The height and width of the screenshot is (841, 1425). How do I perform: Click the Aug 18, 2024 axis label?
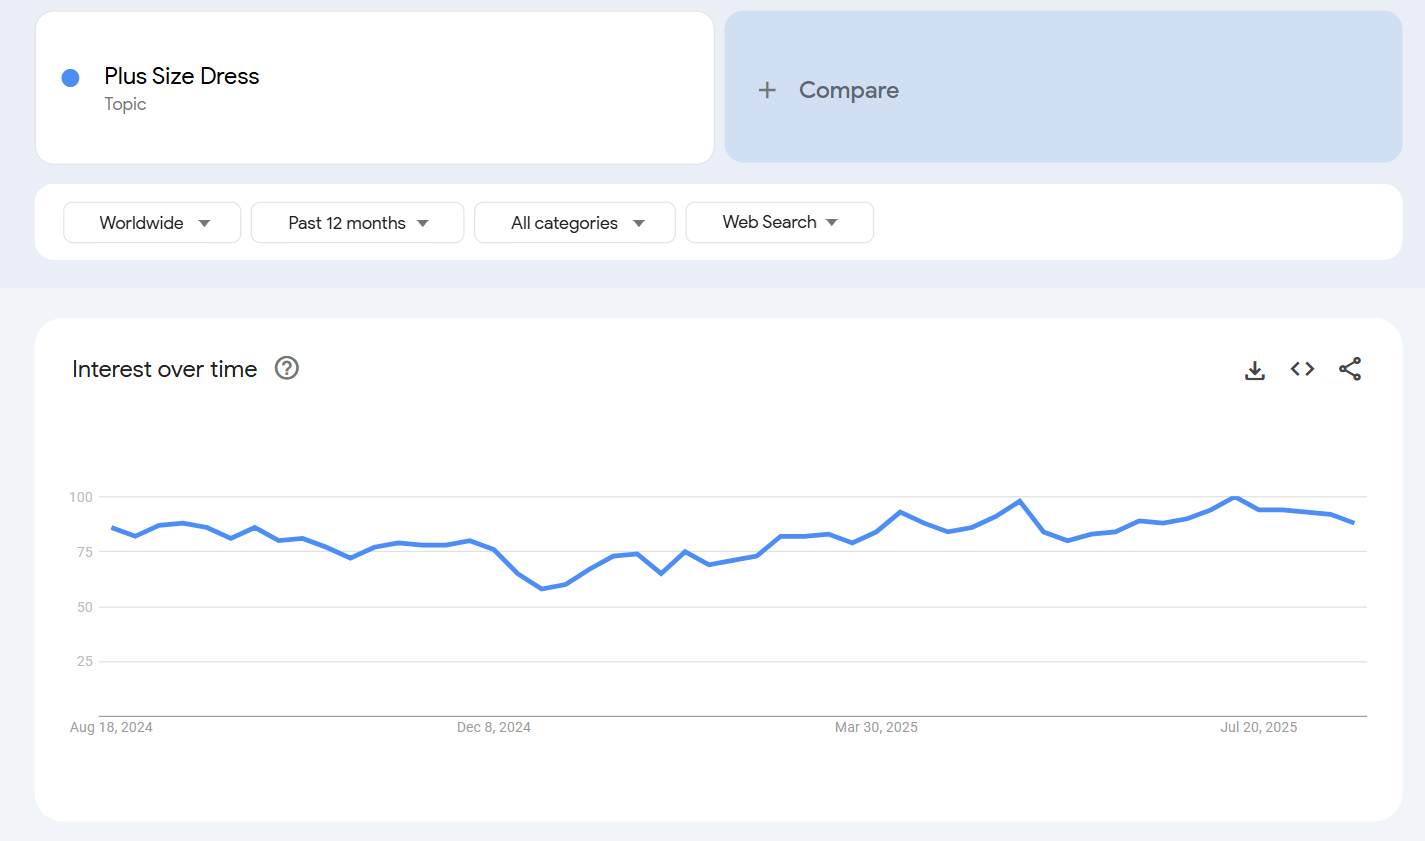pyautogui.click(x=111, y=727)
